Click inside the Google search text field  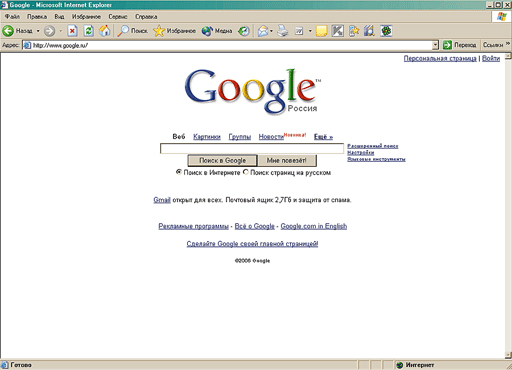[x=252, y=148]
